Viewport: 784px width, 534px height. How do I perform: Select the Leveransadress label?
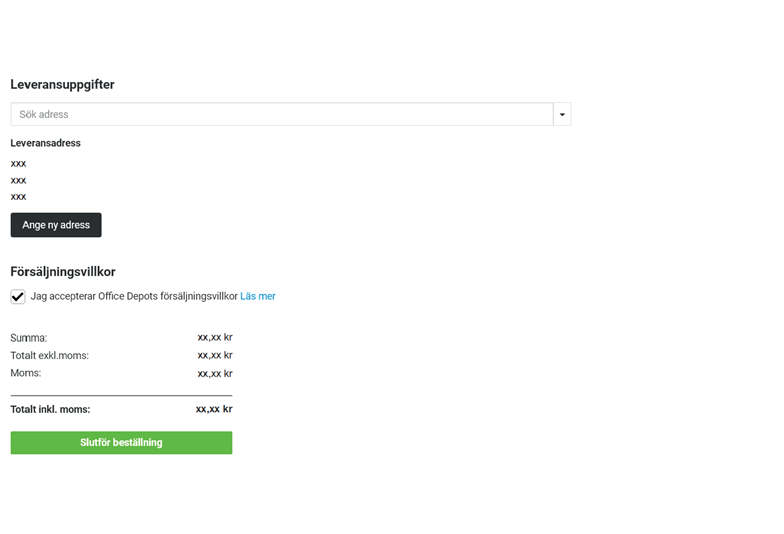46,143
